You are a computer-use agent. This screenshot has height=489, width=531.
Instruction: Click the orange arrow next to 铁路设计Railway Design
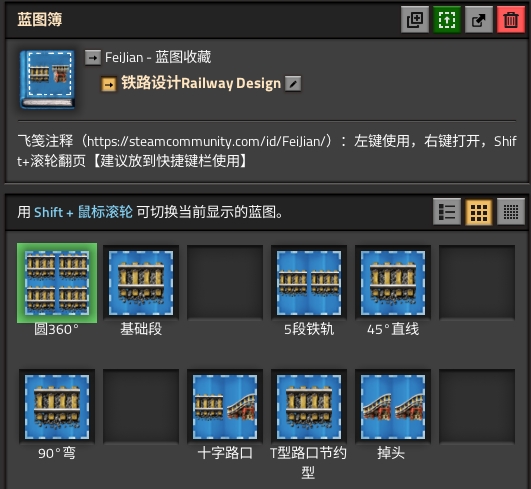pyautogui.click(x=109, y=84)
